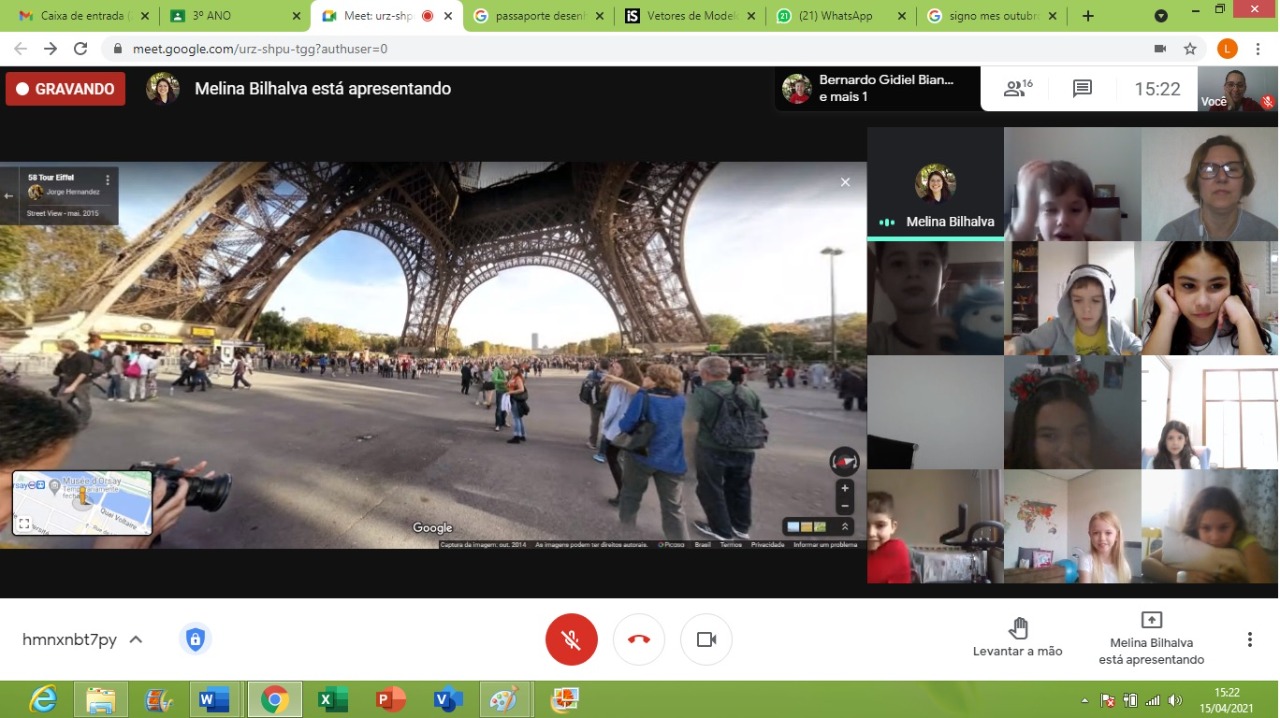
Task: Open a new browser tab
Action: [1088, 16]
